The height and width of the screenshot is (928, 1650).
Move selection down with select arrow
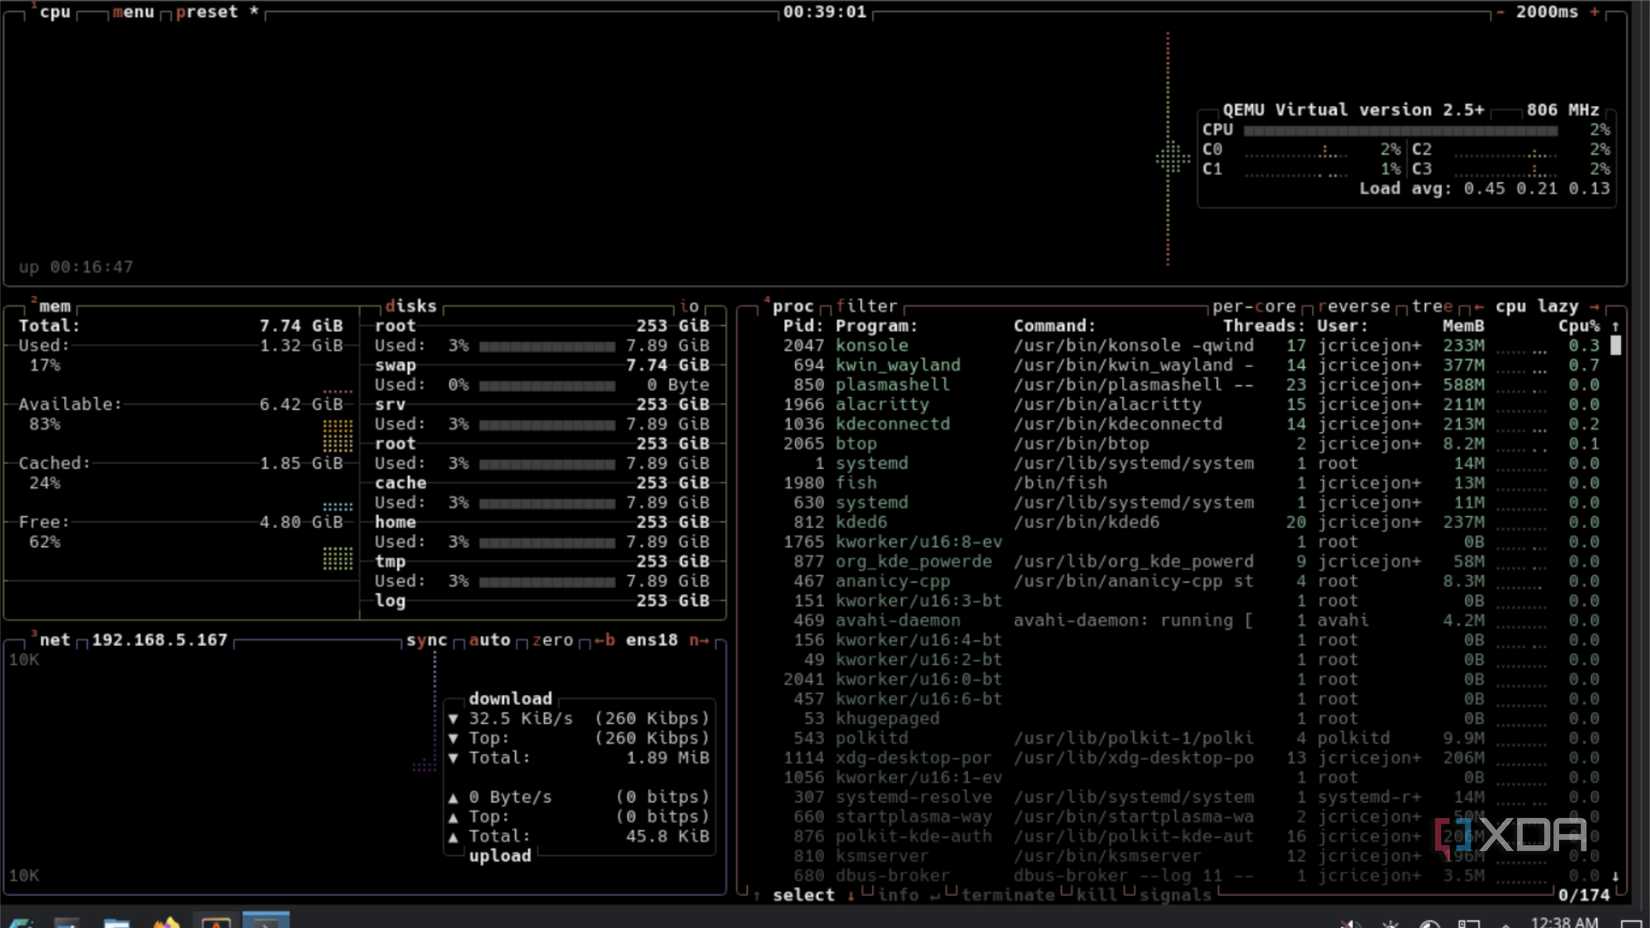[x=851, y=895]
